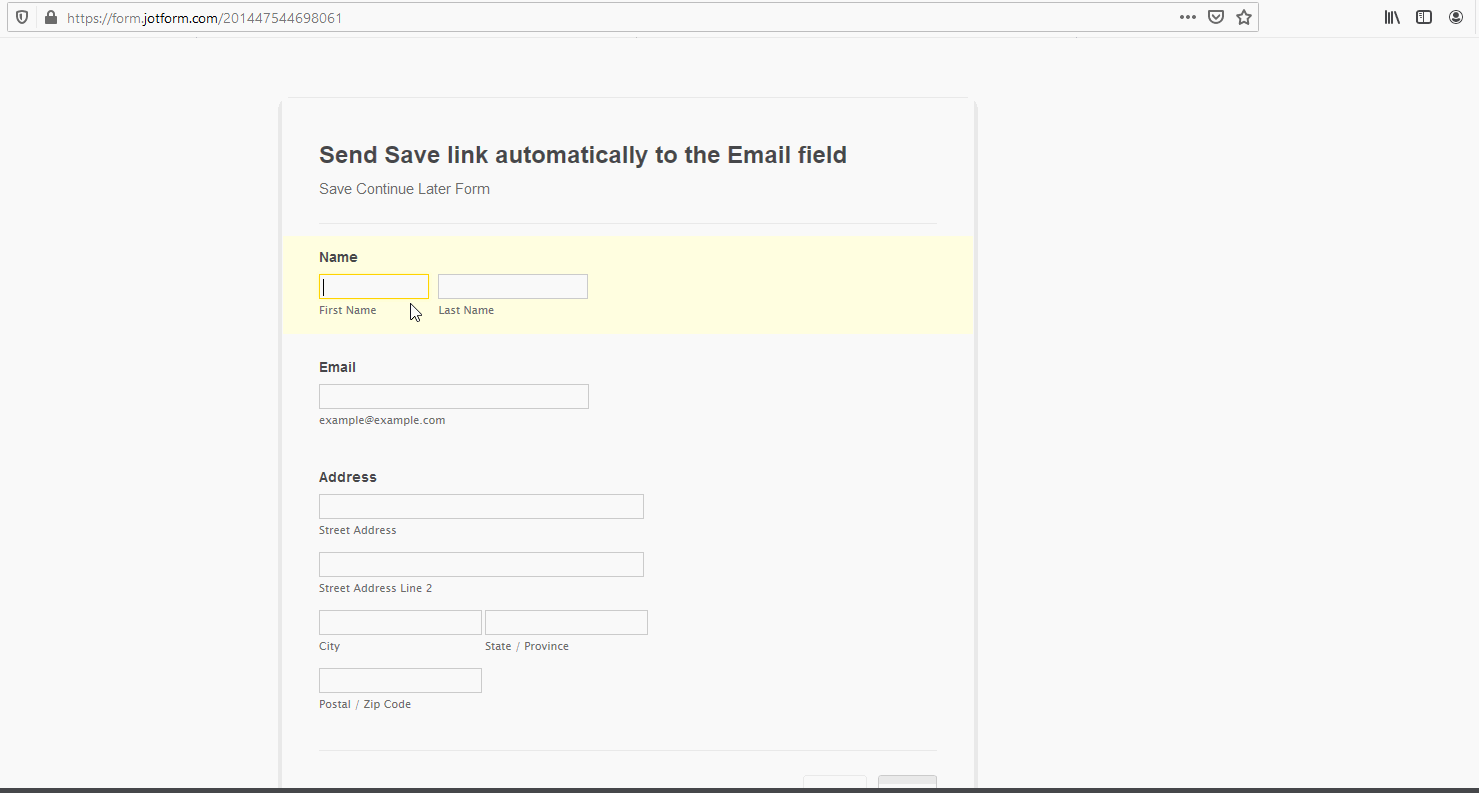Viewport: 1479px width, 793px height.
Task: Save the page to Pocket
Action: (x=1215, y=16)
